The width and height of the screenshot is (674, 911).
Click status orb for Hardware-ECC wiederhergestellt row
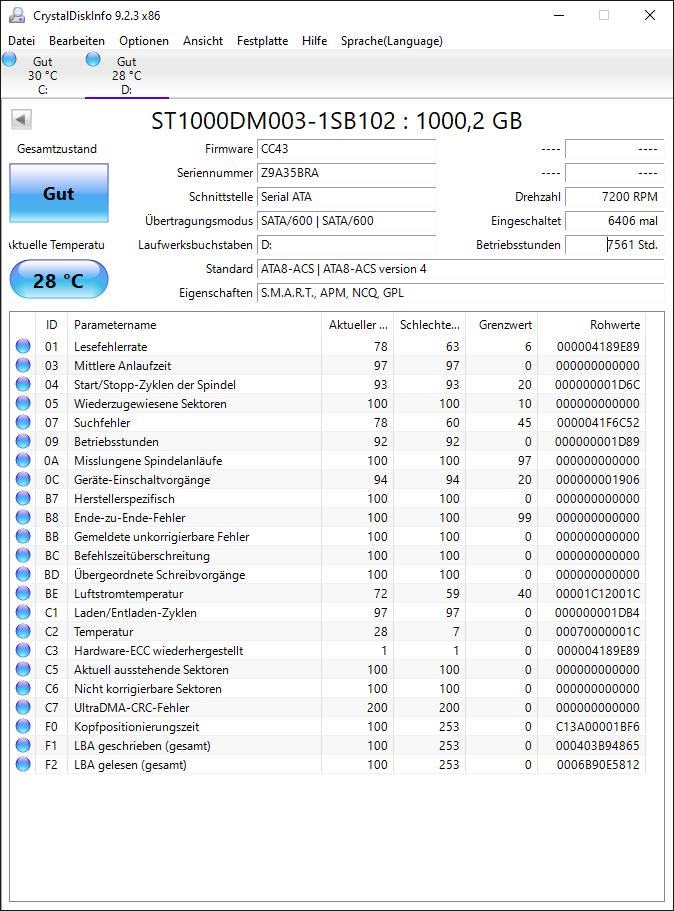coord(23,650)
